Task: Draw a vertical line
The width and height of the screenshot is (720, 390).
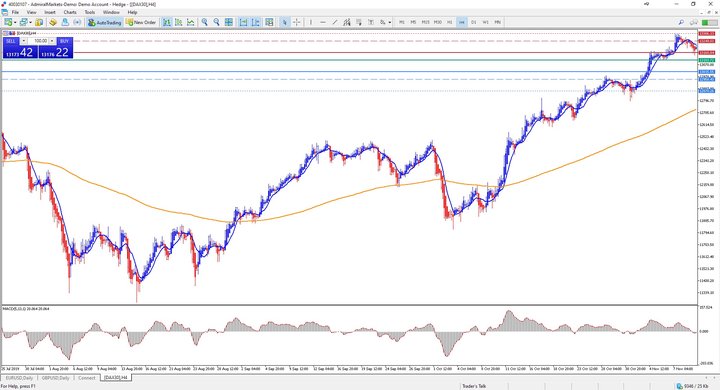Action: (311, 22)
